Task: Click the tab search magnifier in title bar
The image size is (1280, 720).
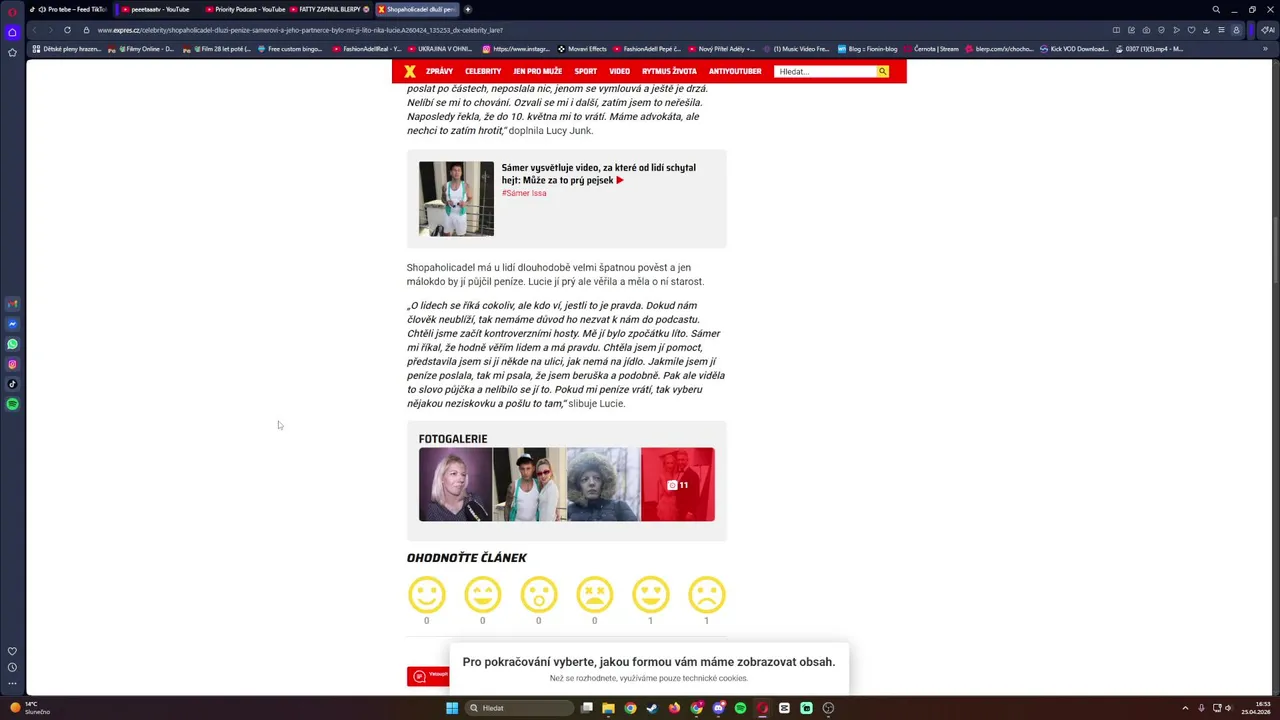Action: (1216, 9)
